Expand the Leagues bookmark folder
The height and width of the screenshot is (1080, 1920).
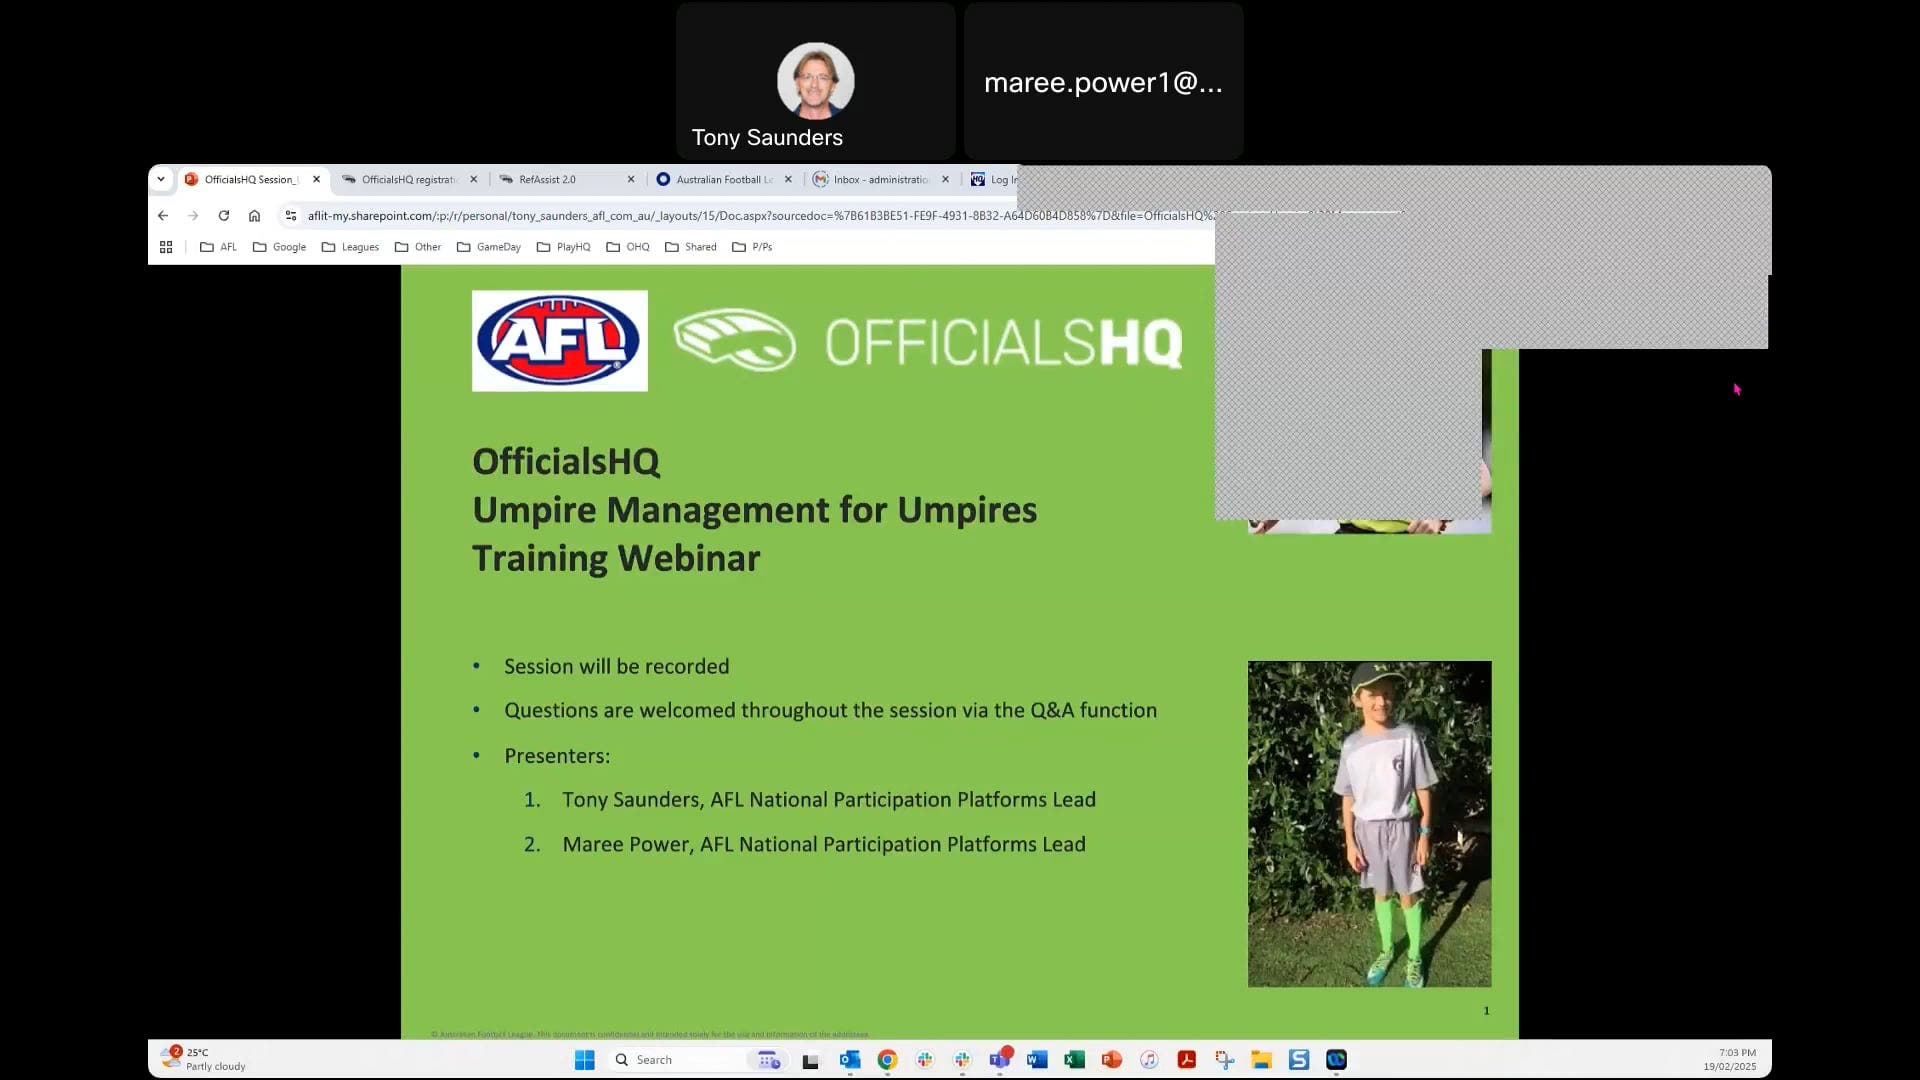350,247
